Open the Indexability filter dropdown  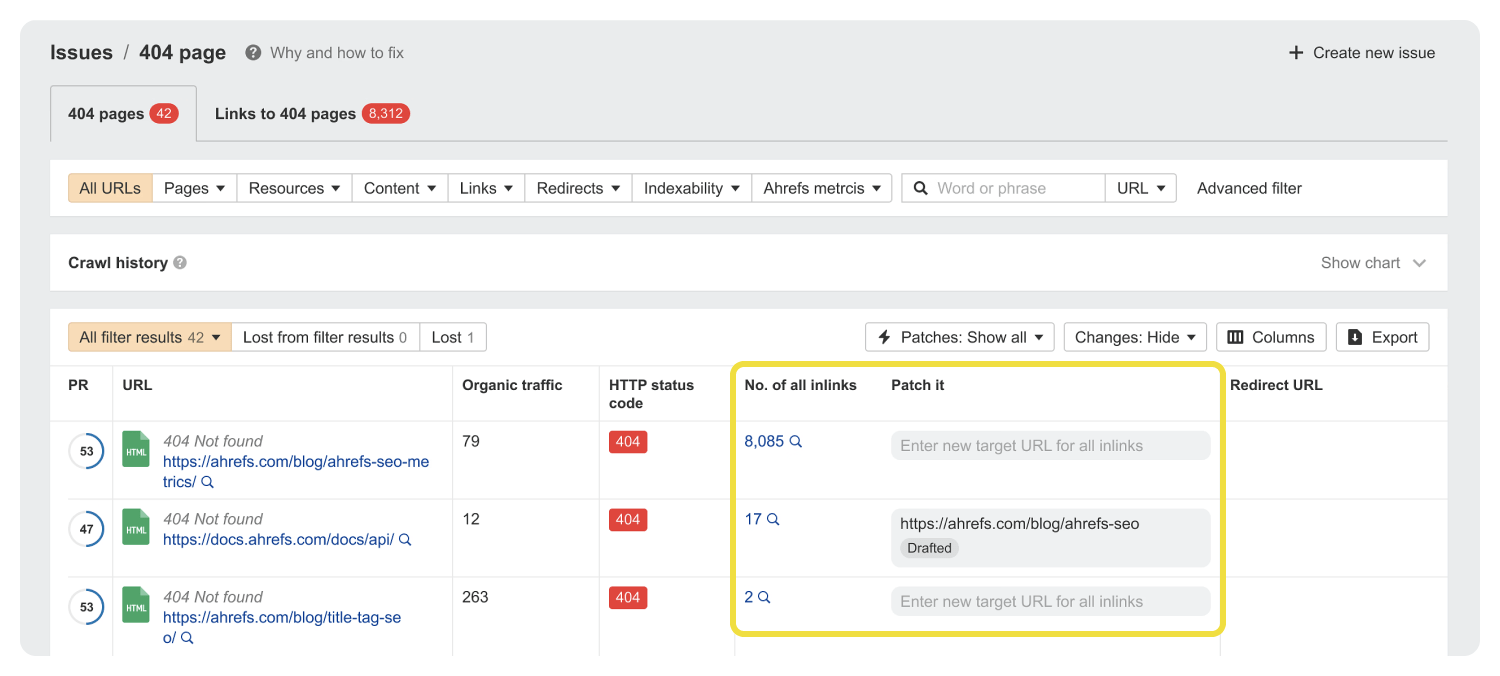coord(690,187)
